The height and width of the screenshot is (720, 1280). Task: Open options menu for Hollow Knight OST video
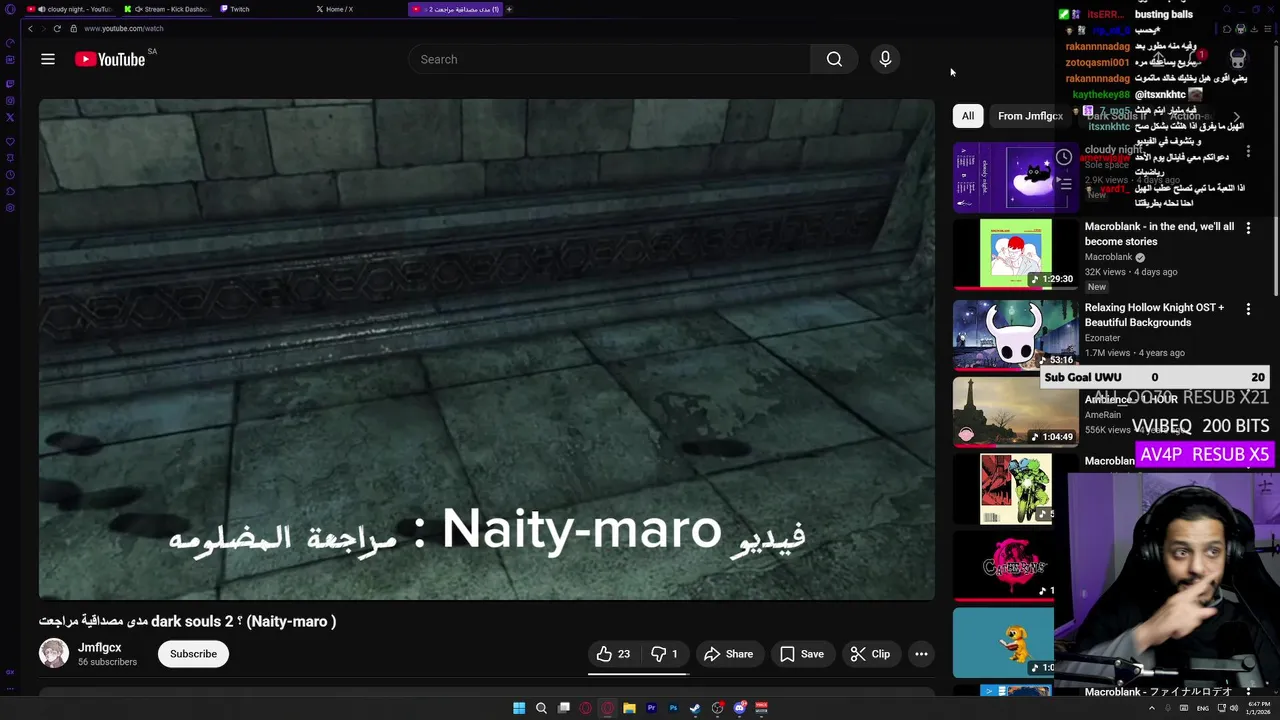(1248, 310)
